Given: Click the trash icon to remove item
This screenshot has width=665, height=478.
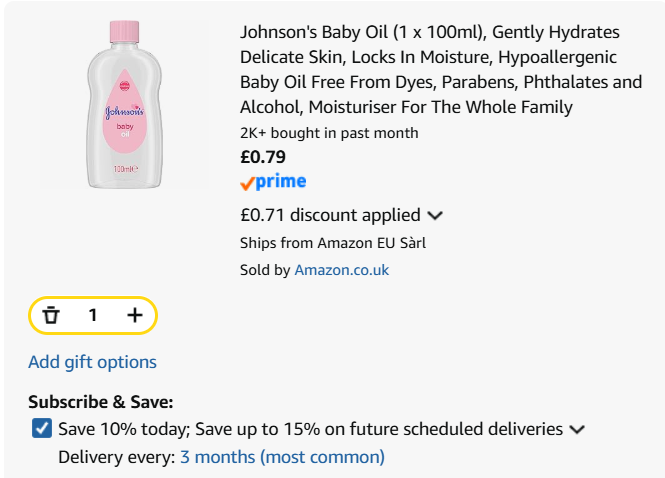Looking at the screenshot, I should coord(51,316).
